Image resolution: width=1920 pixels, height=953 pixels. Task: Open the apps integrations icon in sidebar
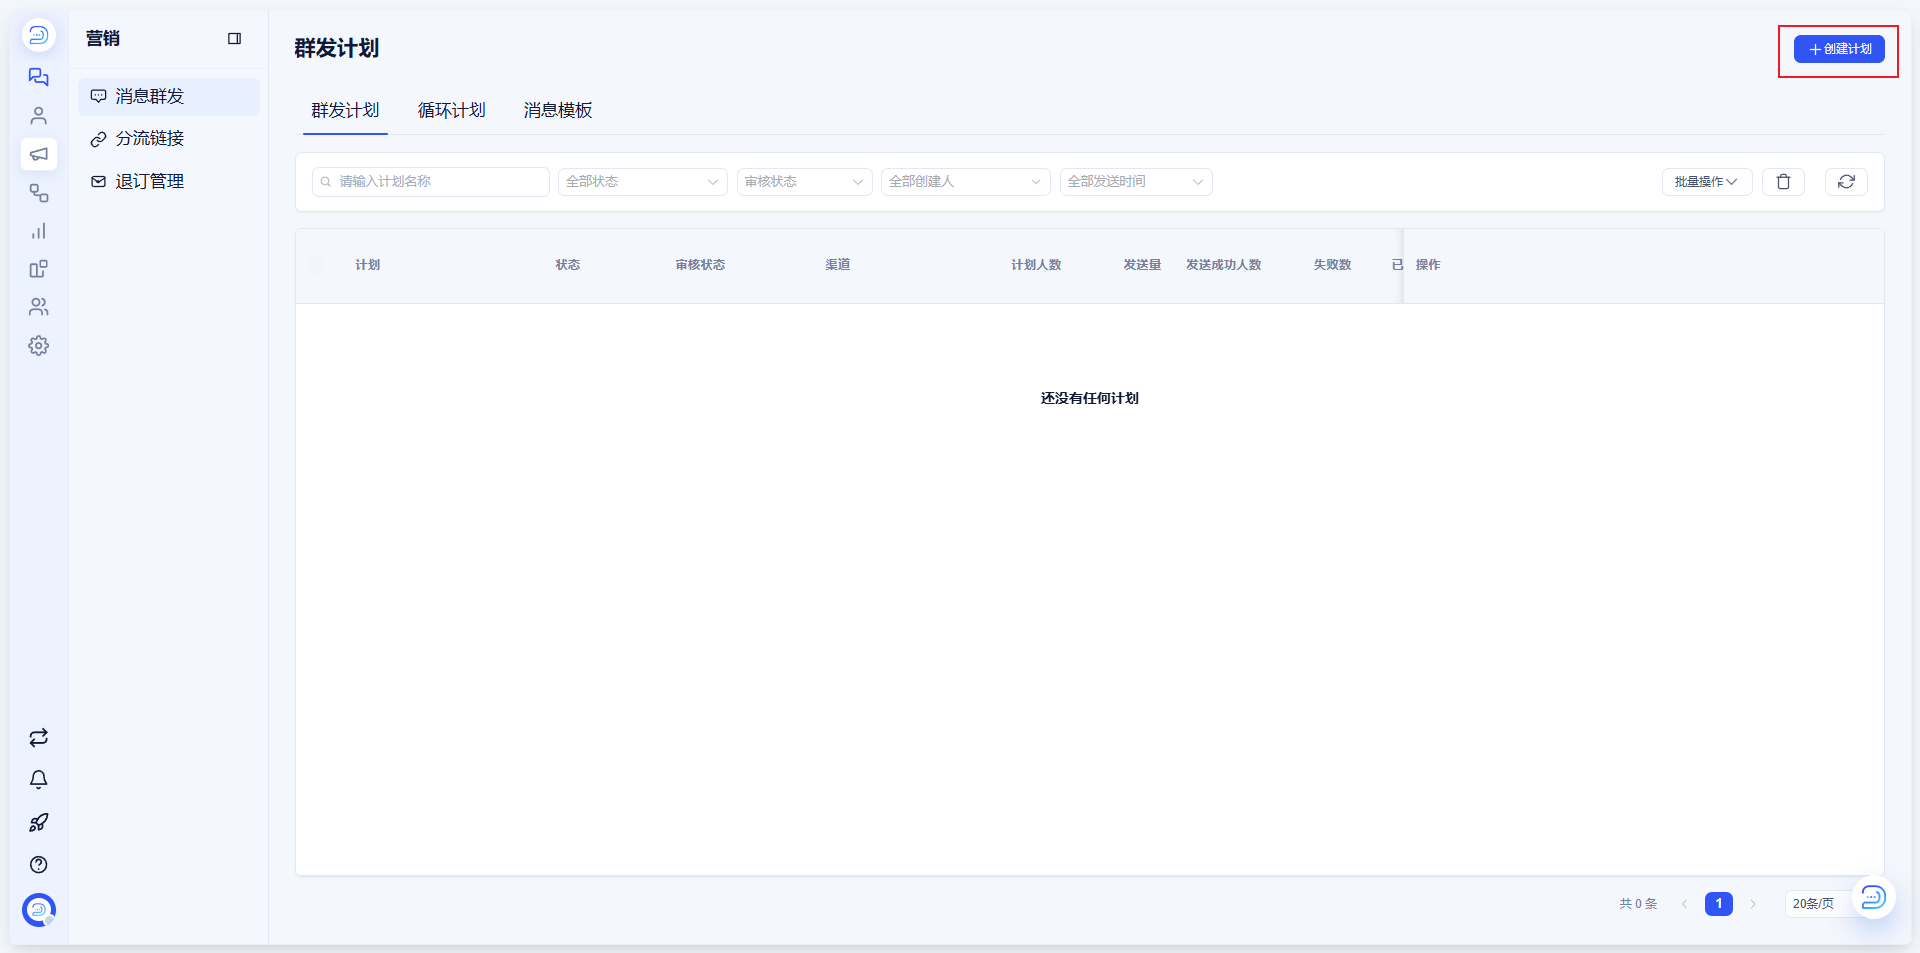coord(39,269)
